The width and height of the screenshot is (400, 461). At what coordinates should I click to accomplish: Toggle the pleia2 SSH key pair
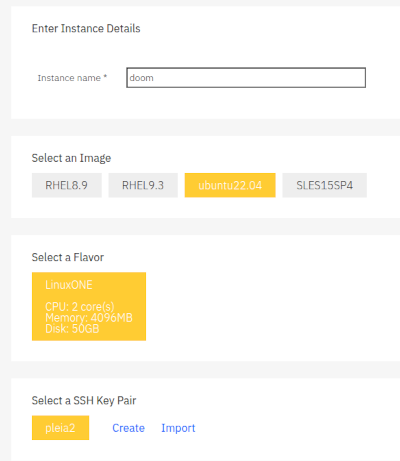click(x=60, y=428)
